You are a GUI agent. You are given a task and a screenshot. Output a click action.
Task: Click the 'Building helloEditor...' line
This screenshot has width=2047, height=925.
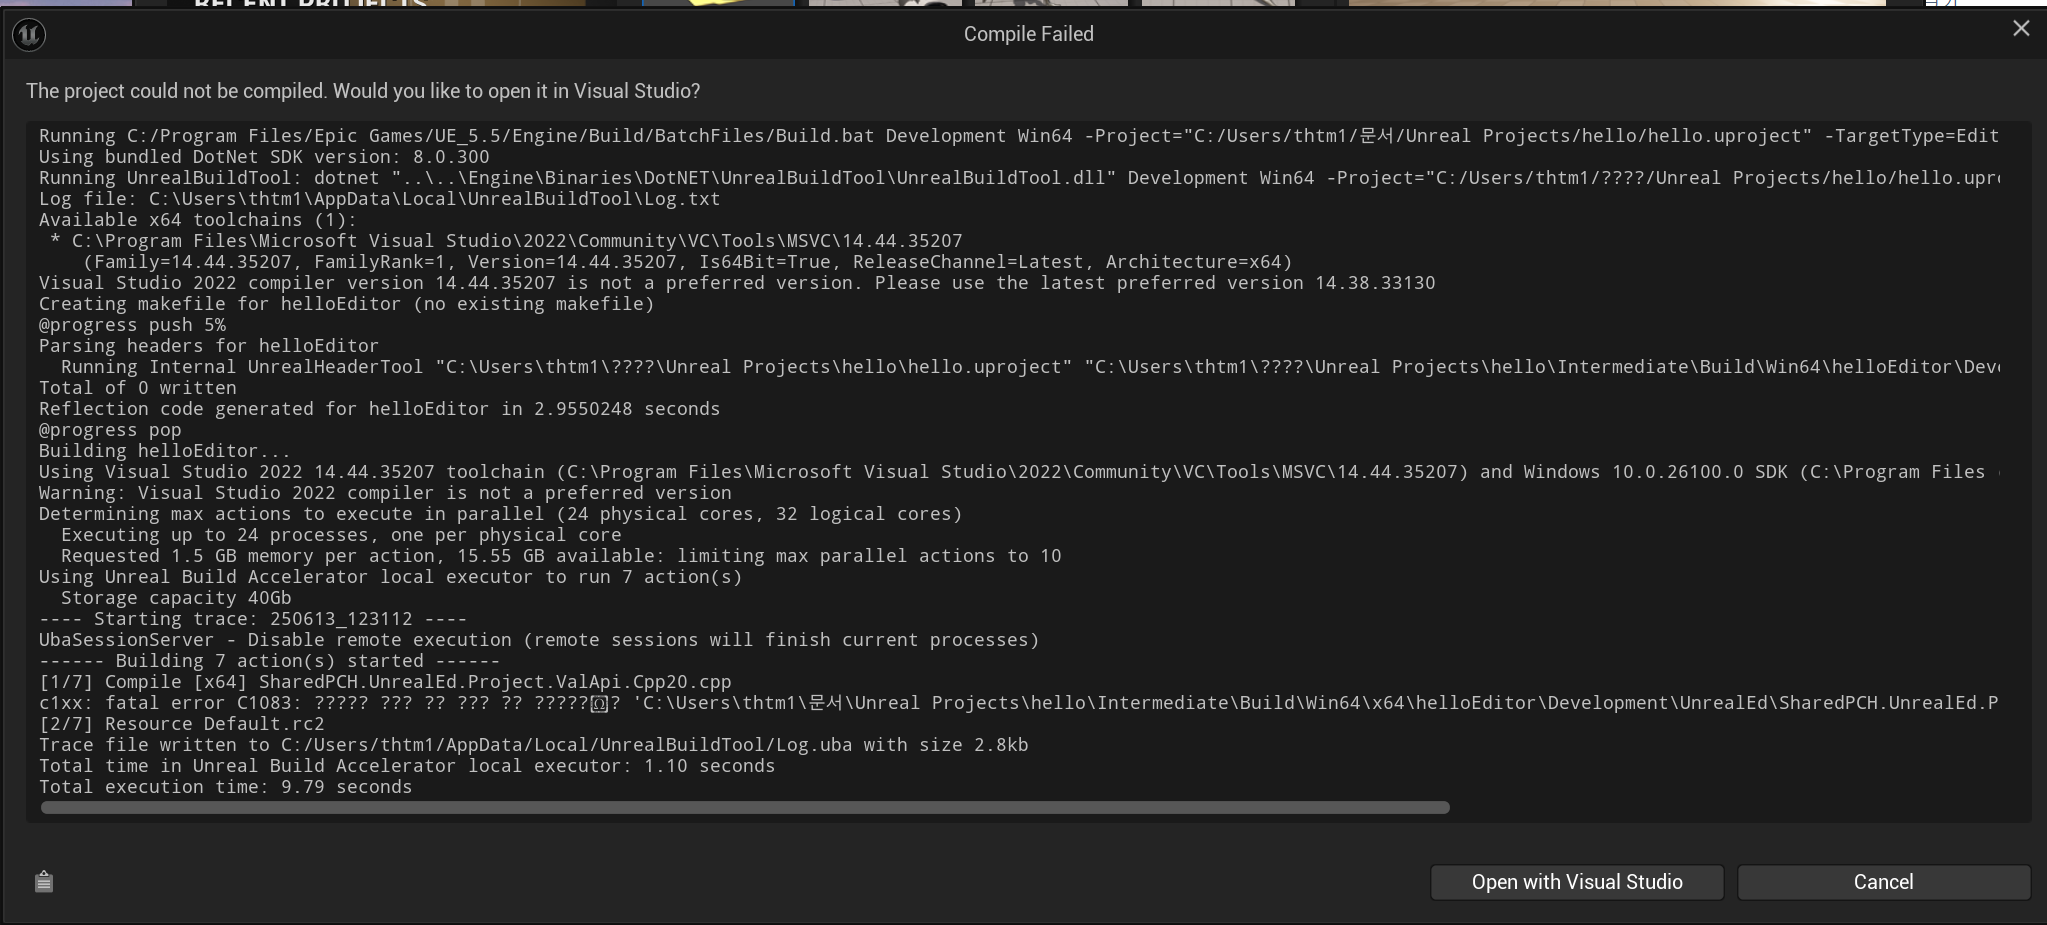click(x=165, y=451)
